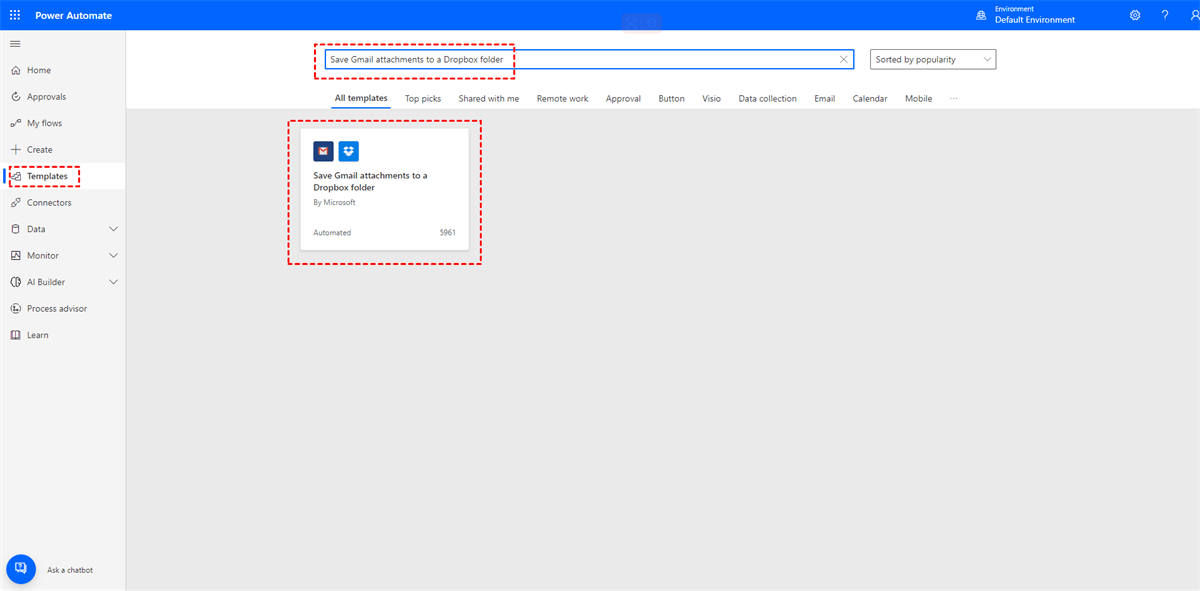Click the environment icon in header
This screenshot has height=591, width=1200.
click(980, 16)
